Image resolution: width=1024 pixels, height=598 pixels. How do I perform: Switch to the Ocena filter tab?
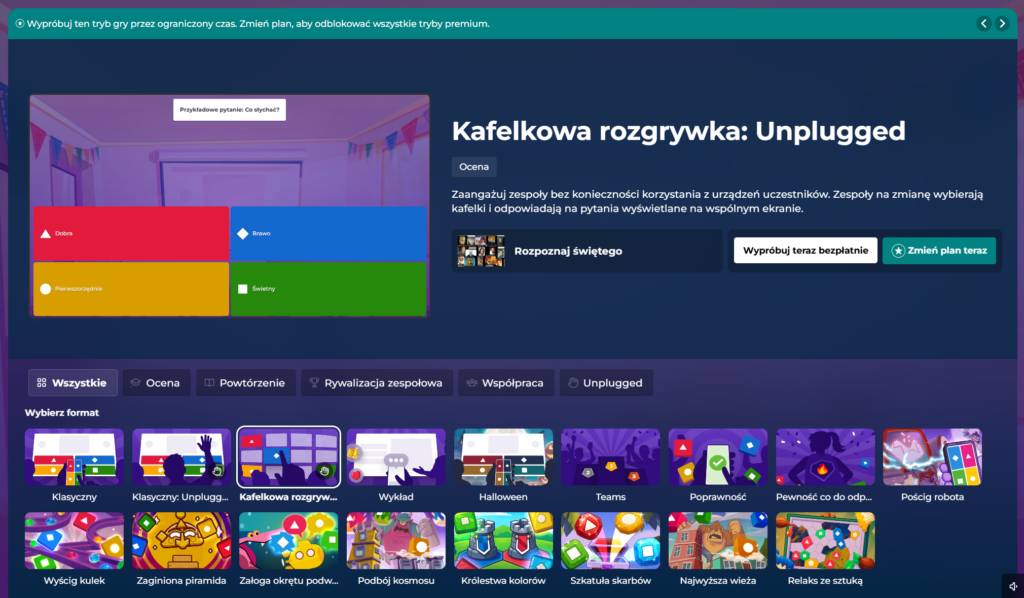click(156, 383)
